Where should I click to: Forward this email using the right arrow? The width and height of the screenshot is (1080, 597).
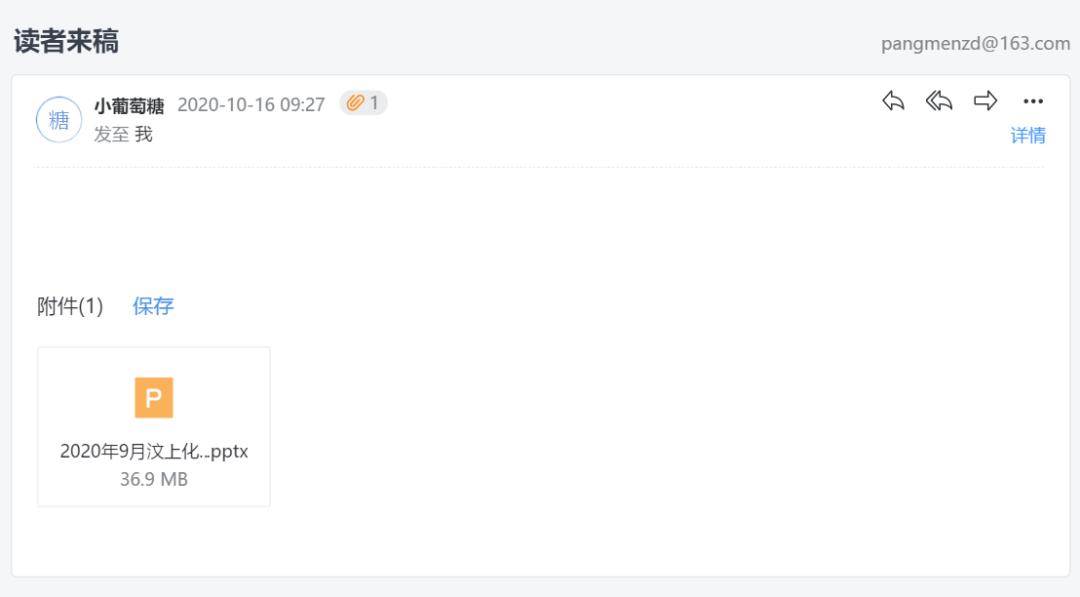coord(986,101)
